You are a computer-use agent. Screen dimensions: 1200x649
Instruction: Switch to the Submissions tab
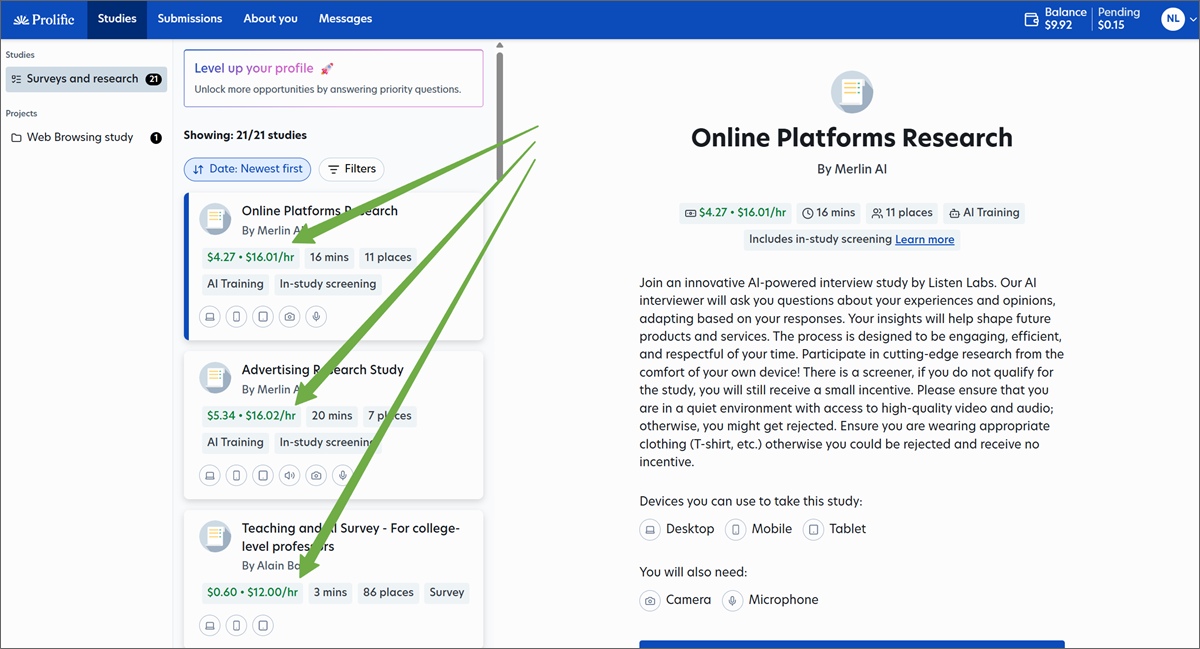pyautogui.click(x=189, y=18)
